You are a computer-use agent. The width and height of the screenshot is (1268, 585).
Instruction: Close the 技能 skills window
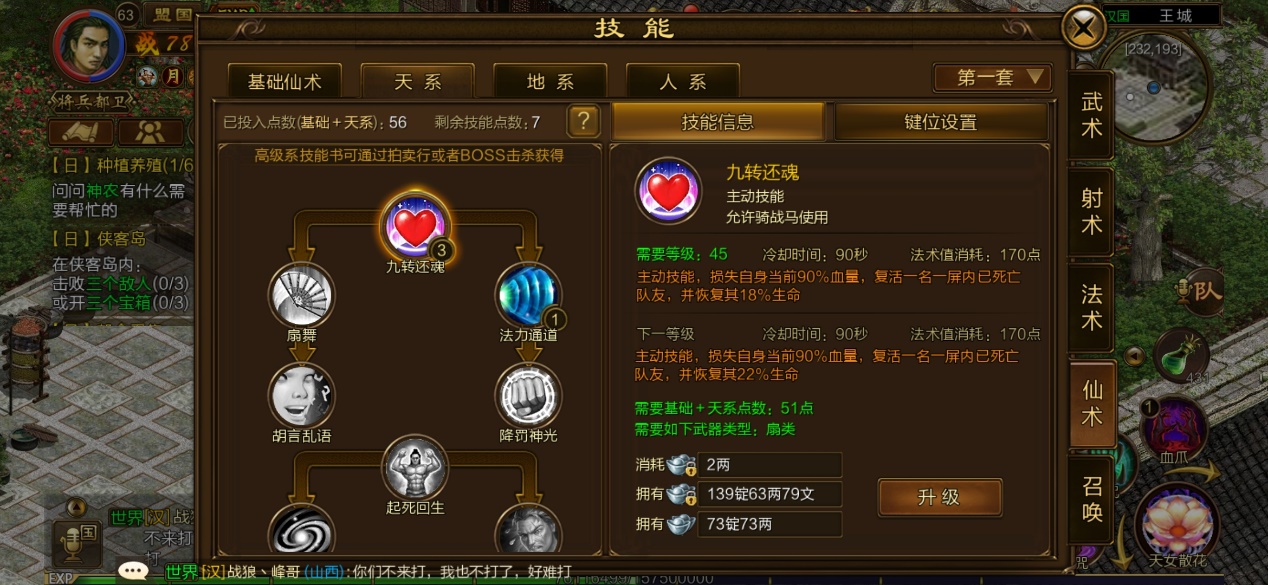pos(1083,27)
